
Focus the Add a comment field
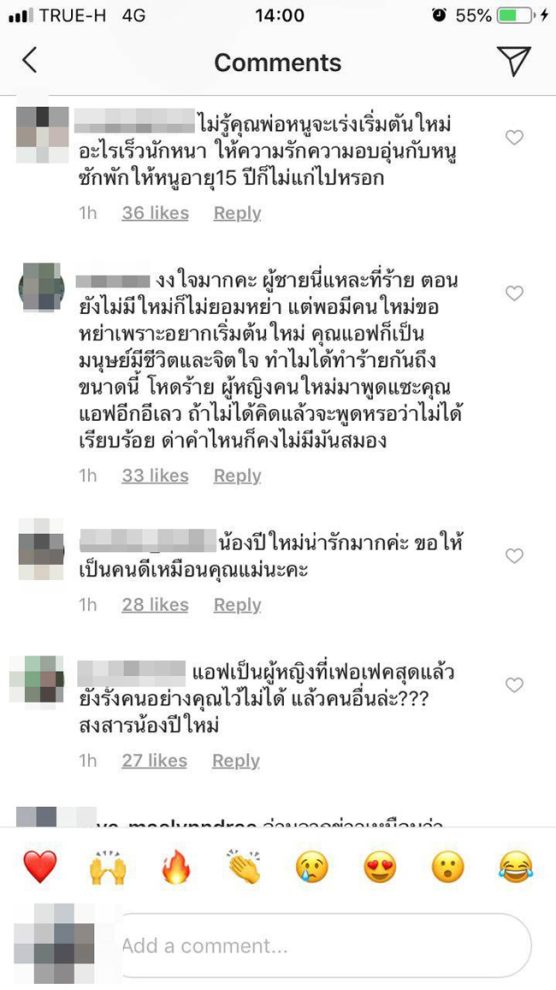point(324,946)
